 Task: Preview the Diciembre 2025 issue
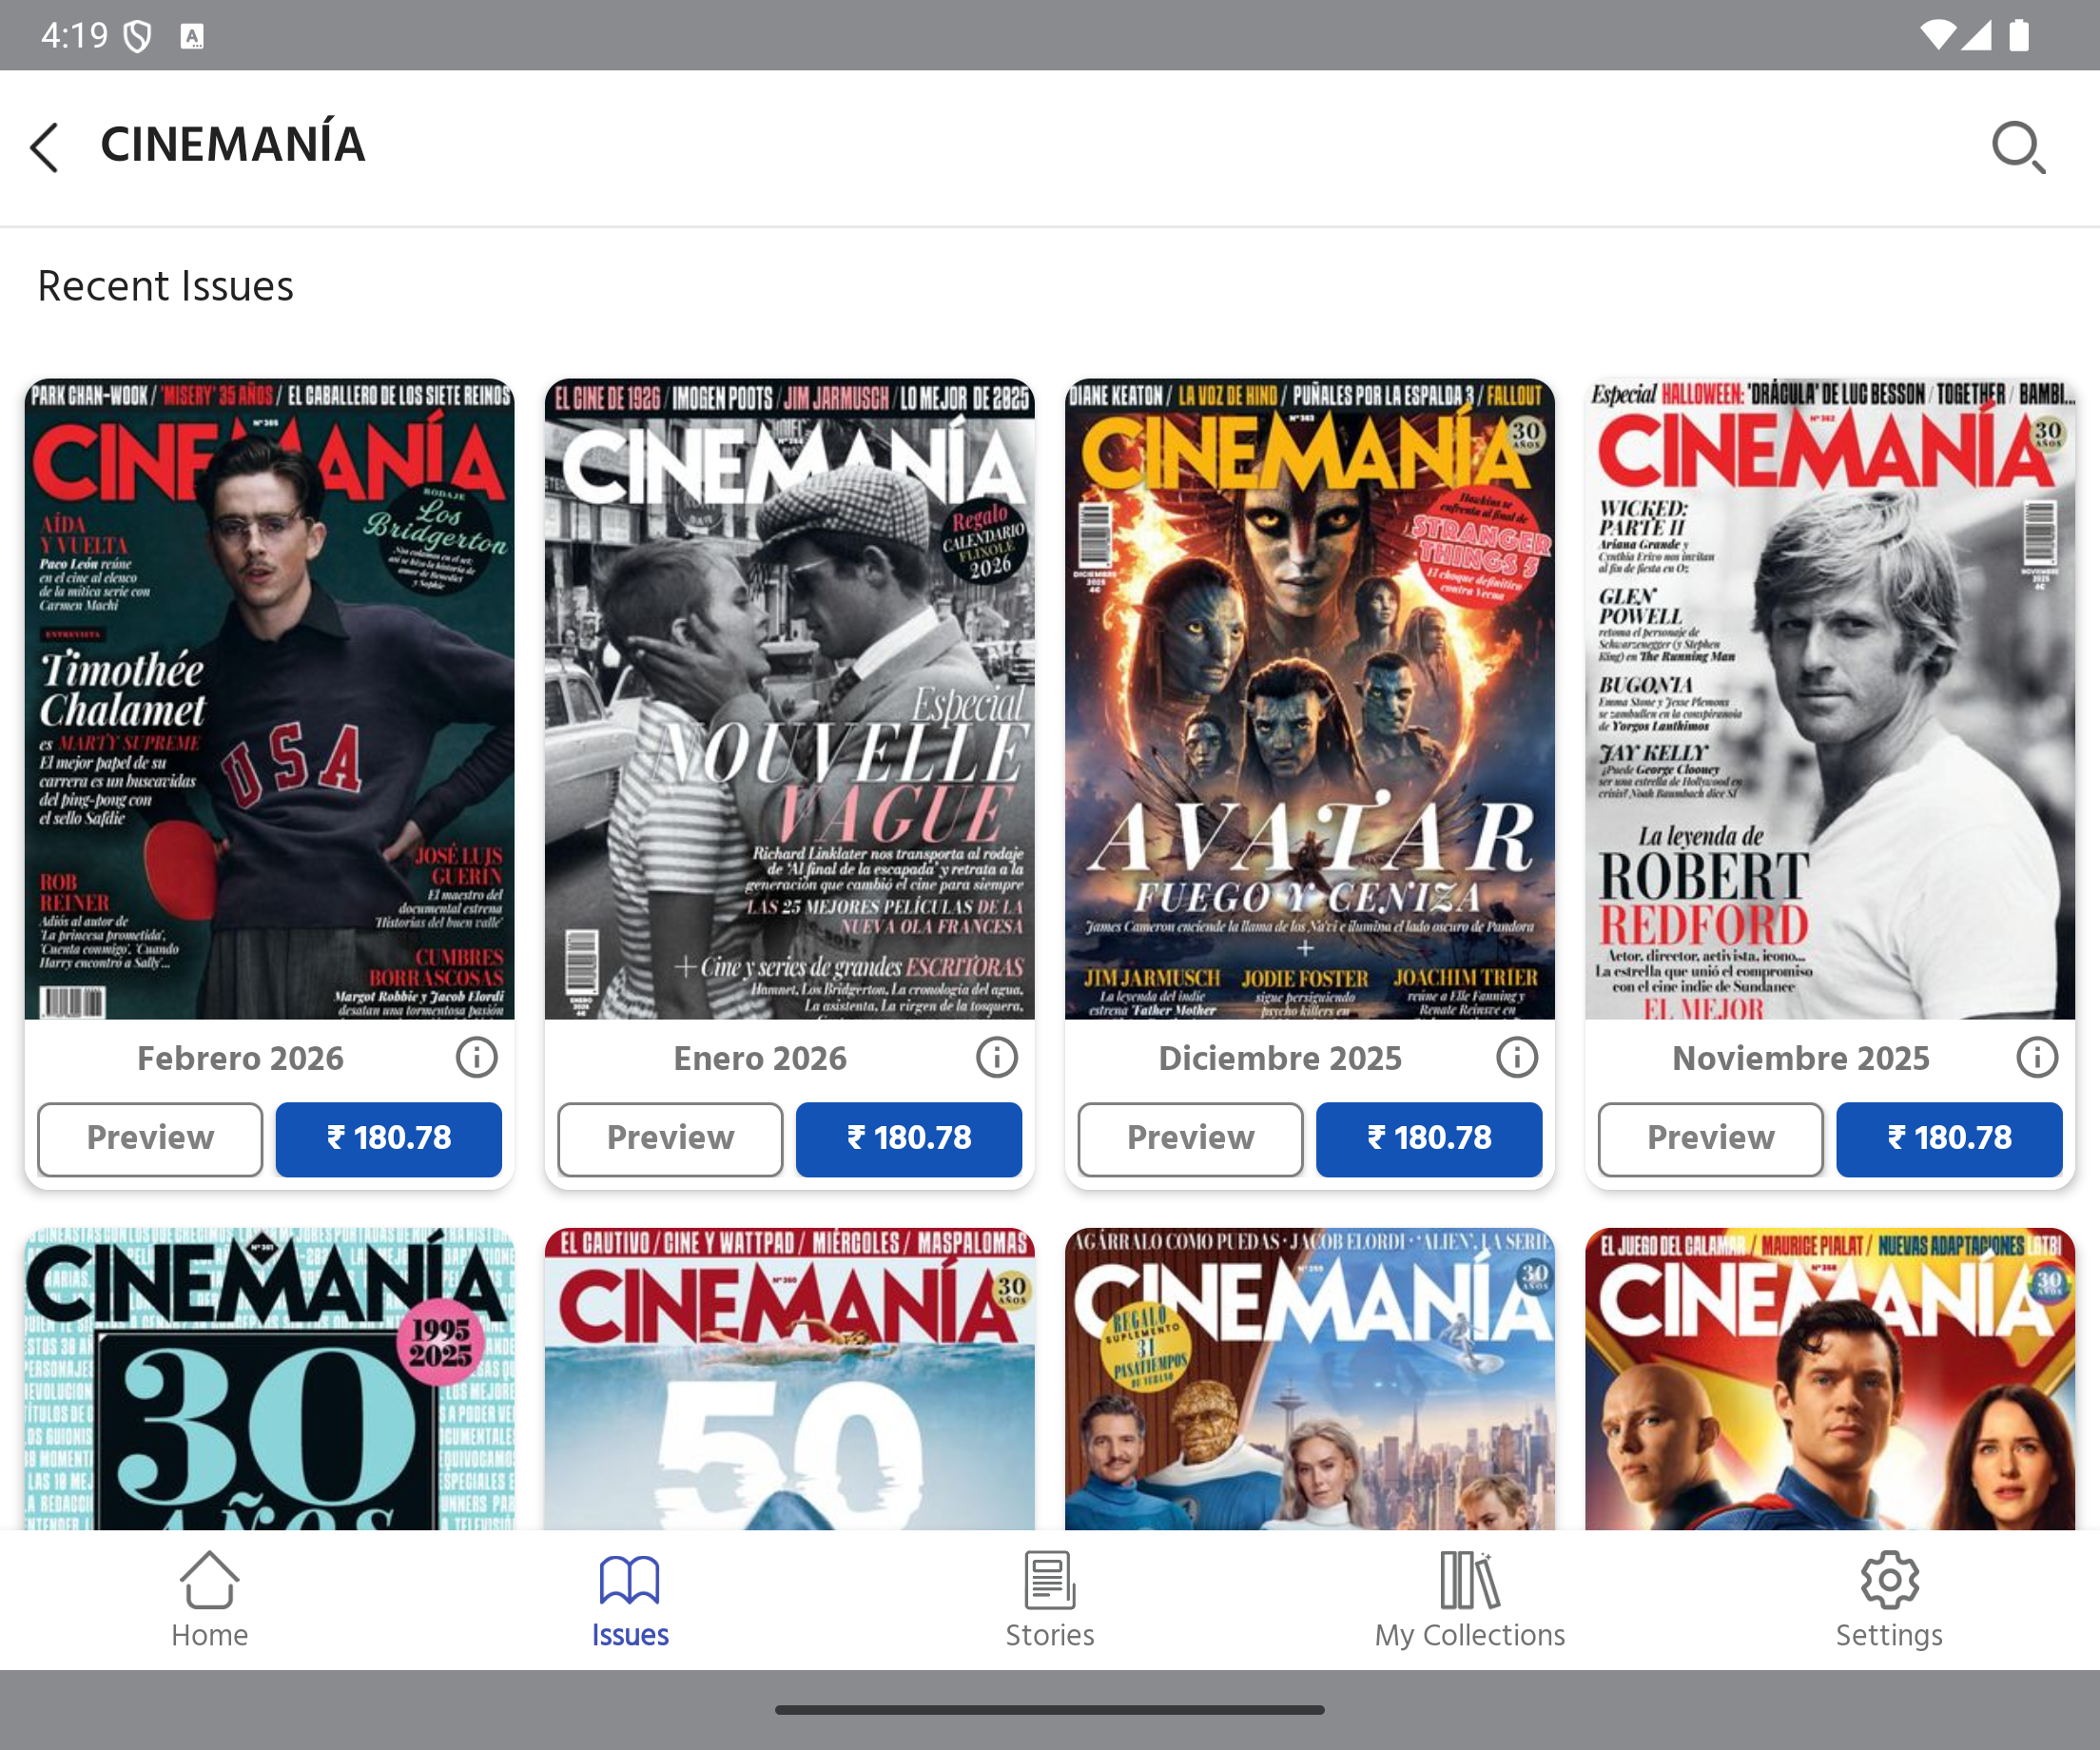1190,1138
